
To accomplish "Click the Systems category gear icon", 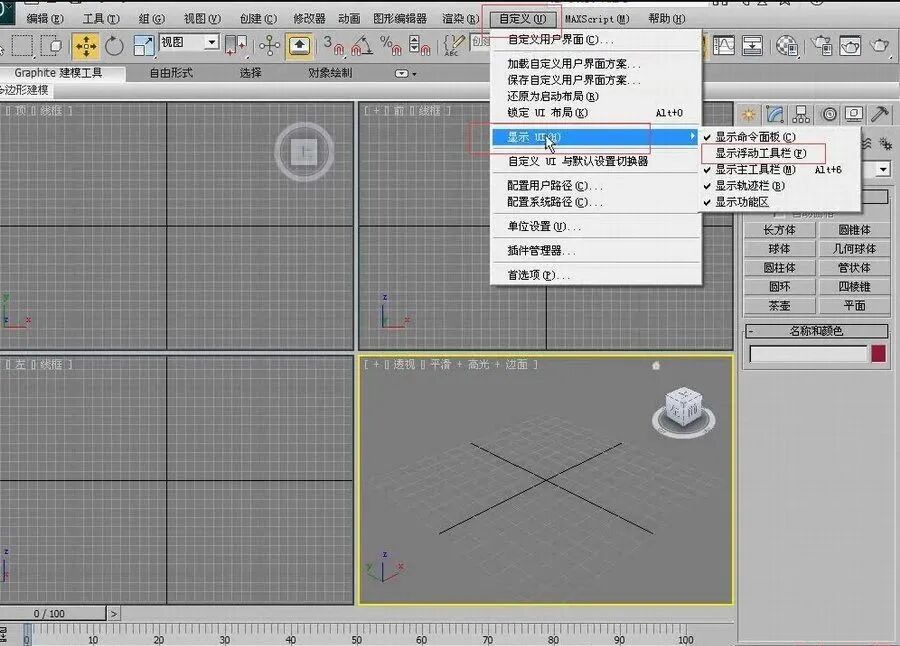I will (x=885, y=144).
